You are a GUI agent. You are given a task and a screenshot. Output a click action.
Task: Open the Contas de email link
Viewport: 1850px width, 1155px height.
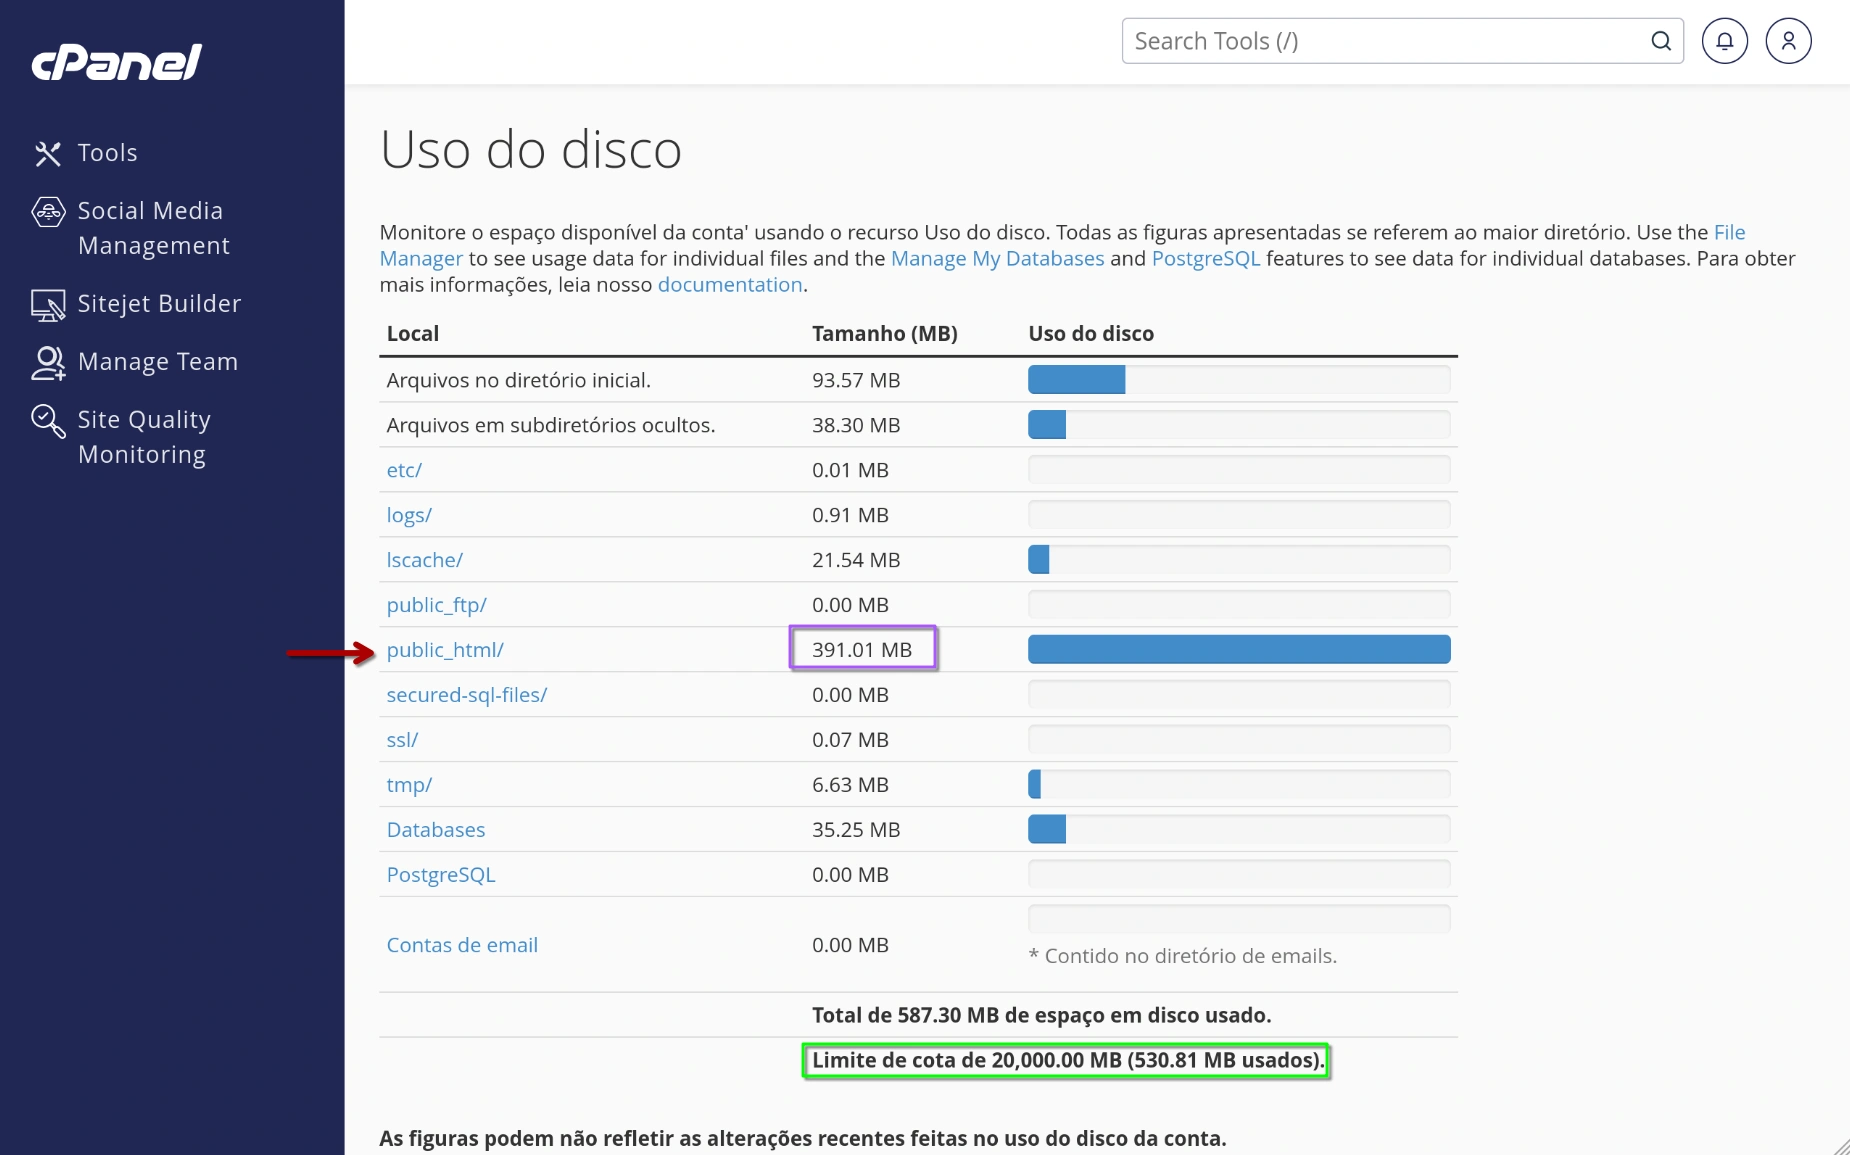coord(462,944)
